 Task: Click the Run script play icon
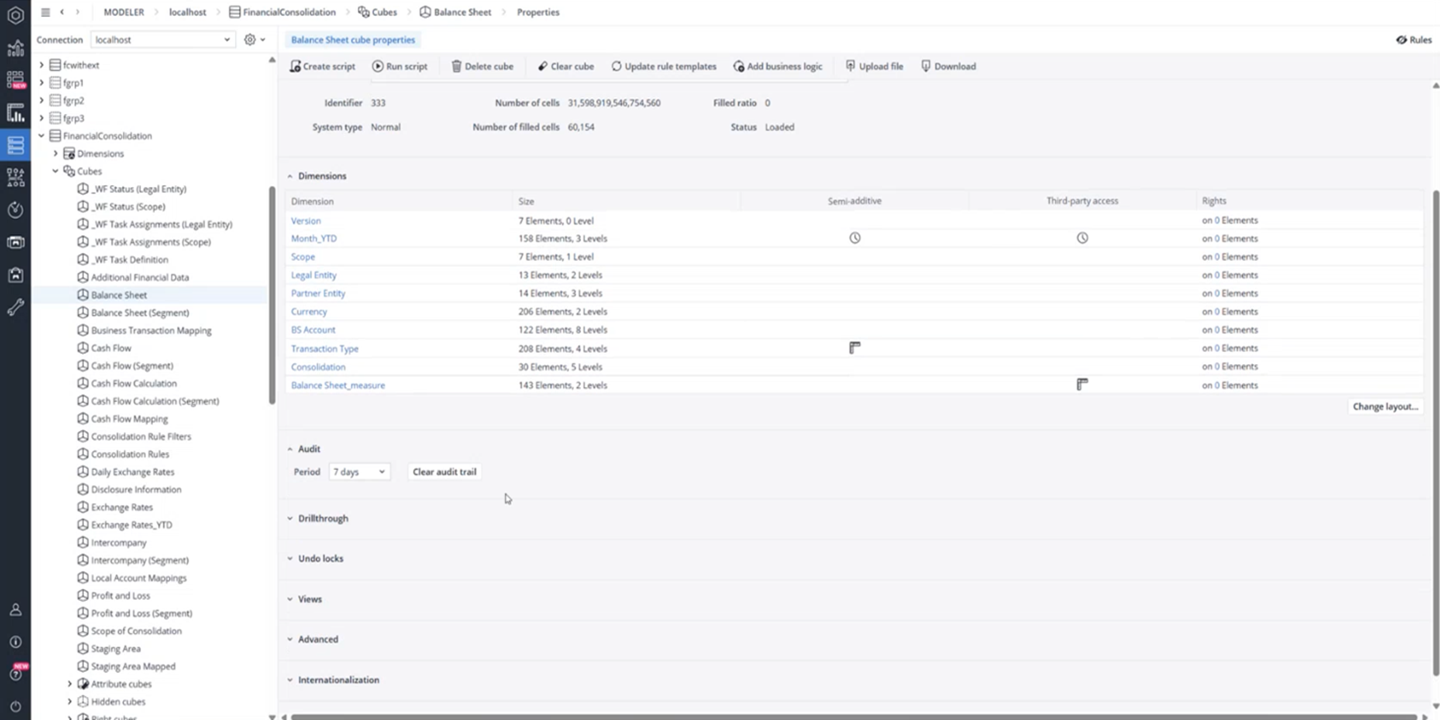(378, 66)
